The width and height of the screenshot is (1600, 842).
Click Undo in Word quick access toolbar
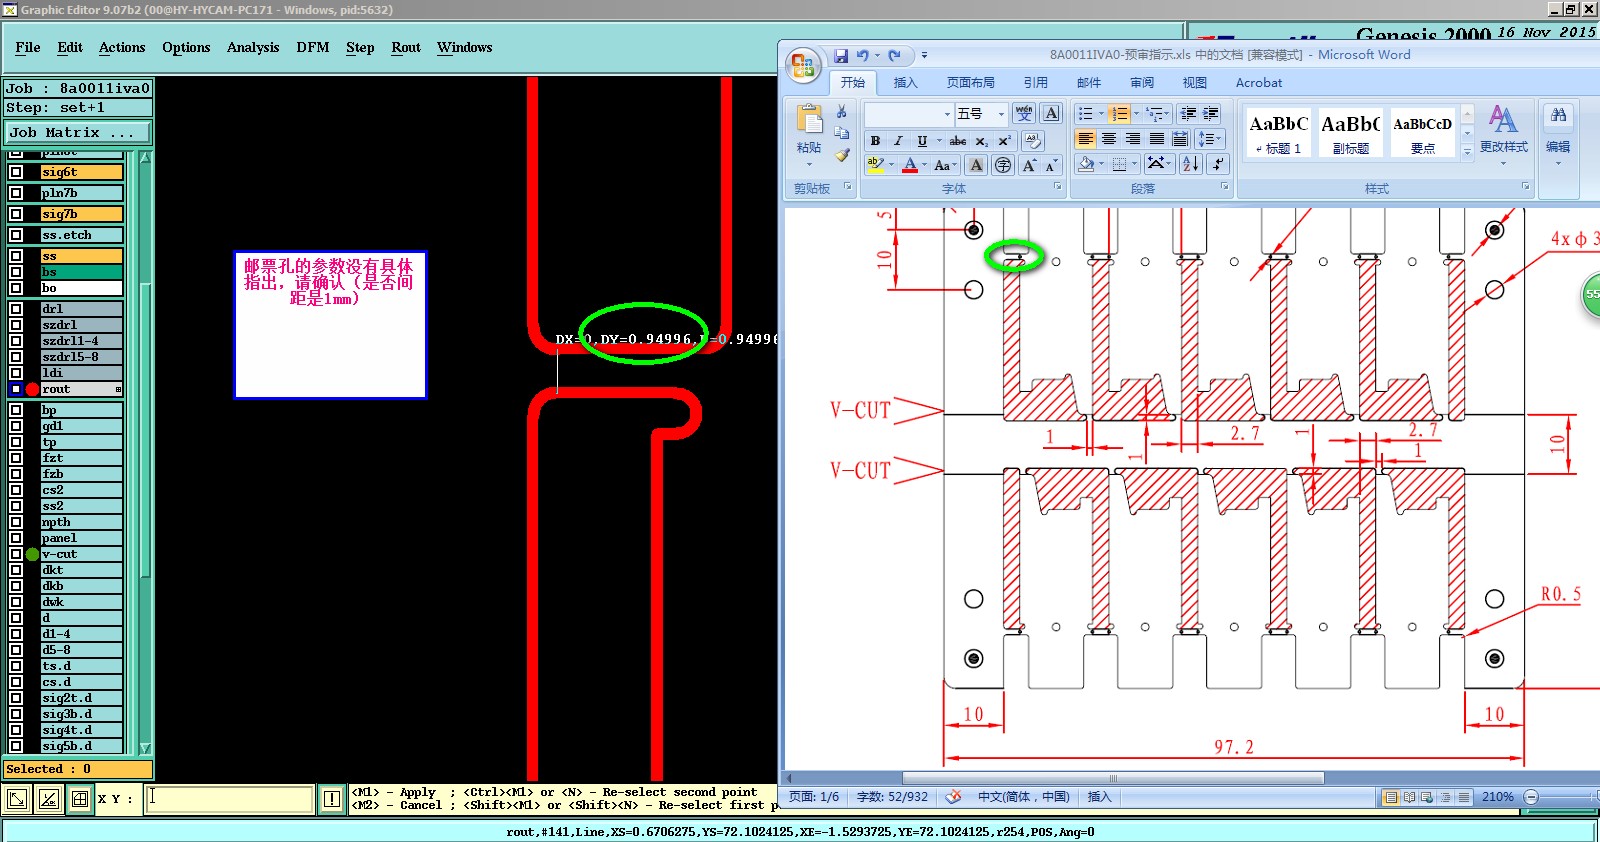(862, 56)
